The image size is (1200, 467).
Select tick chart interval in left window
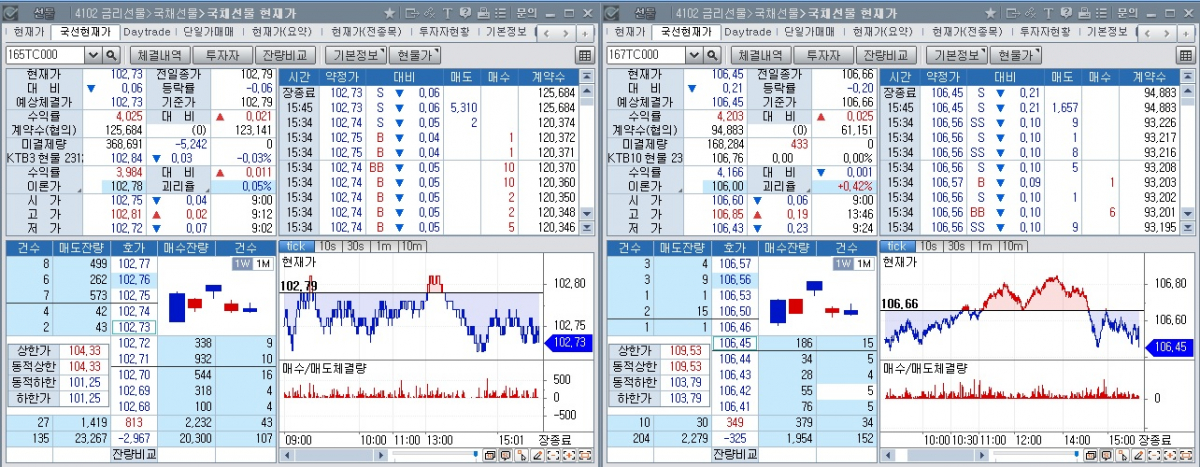[x=297, y=246]
